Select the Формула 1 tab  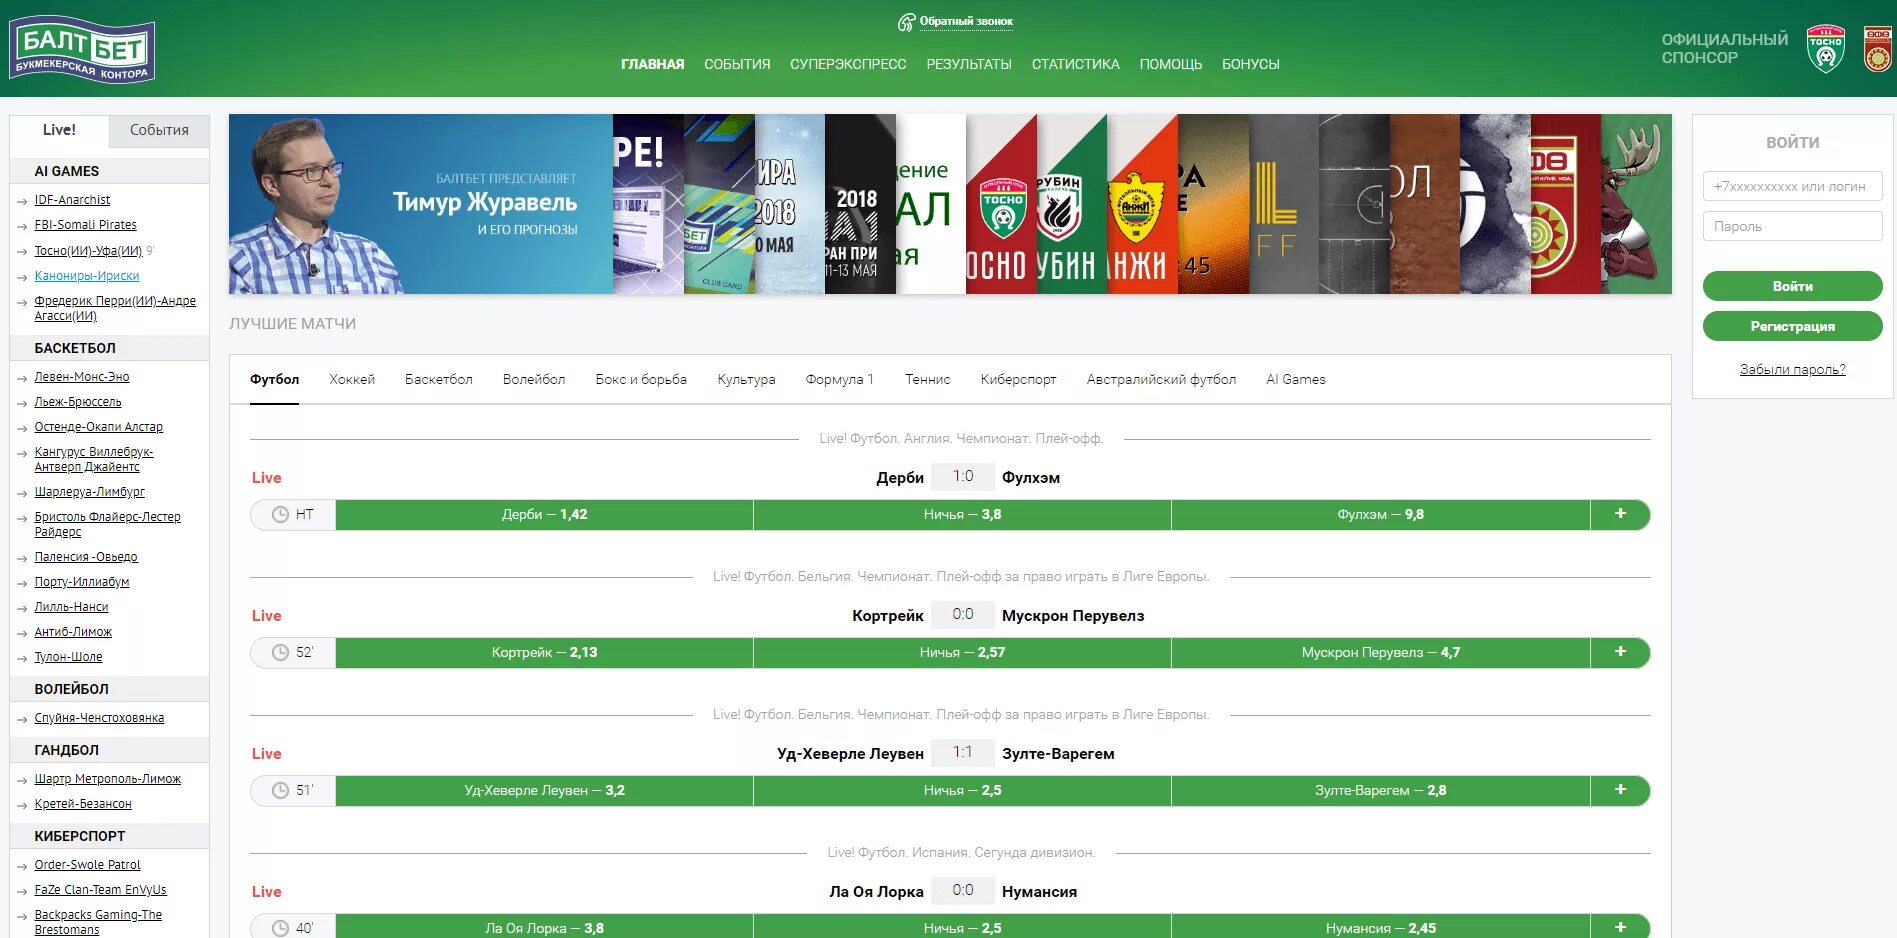pyautogui.click(x=839, y=379)
